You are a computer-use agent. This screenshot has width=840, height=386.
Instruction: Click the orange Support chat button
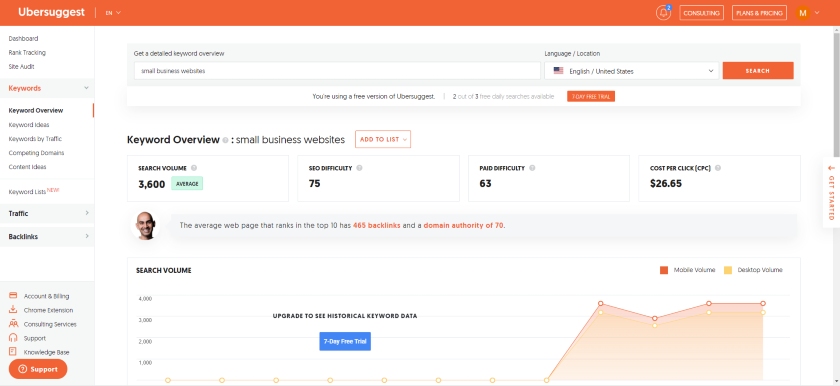tap(38, 369)
